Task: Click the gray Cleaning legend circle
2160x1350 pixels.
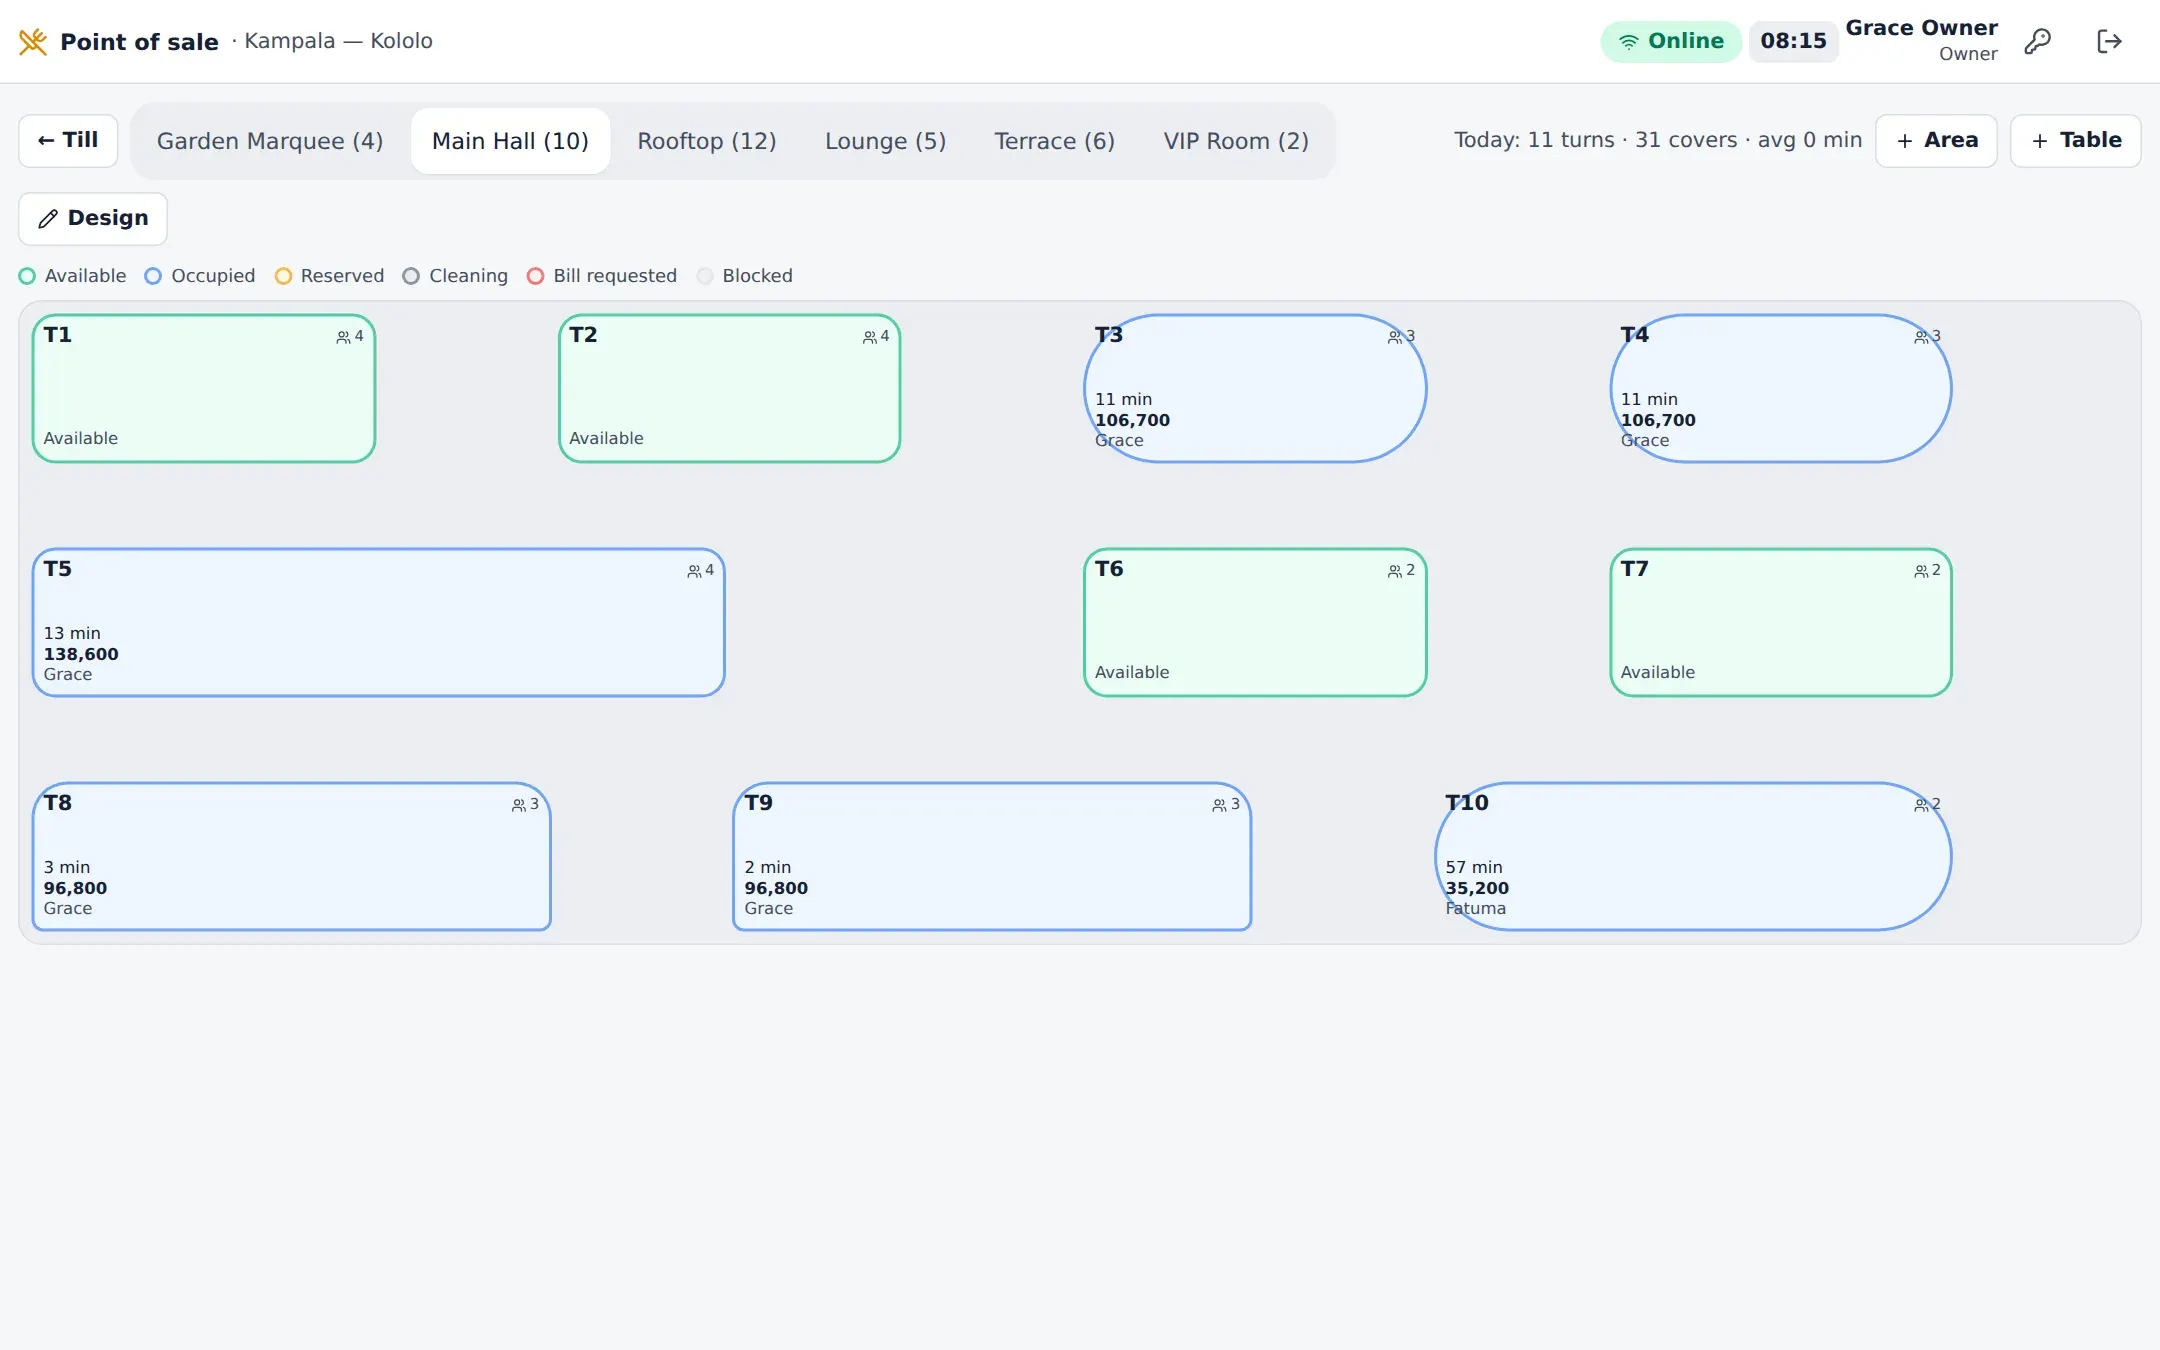Action: tap(411, 276)
